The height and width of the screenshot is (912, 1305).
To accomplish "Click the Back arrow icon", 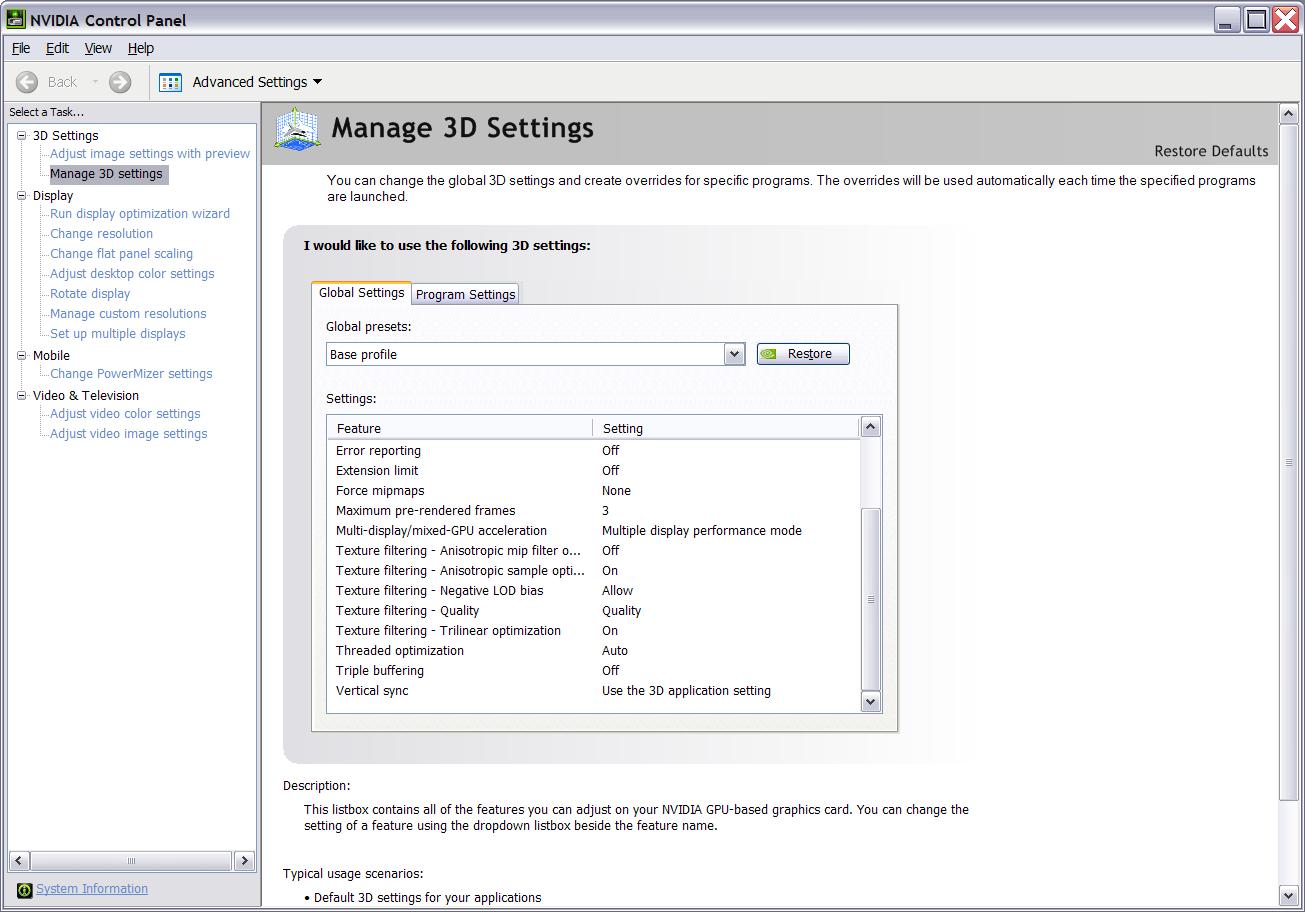I will 27,82.
